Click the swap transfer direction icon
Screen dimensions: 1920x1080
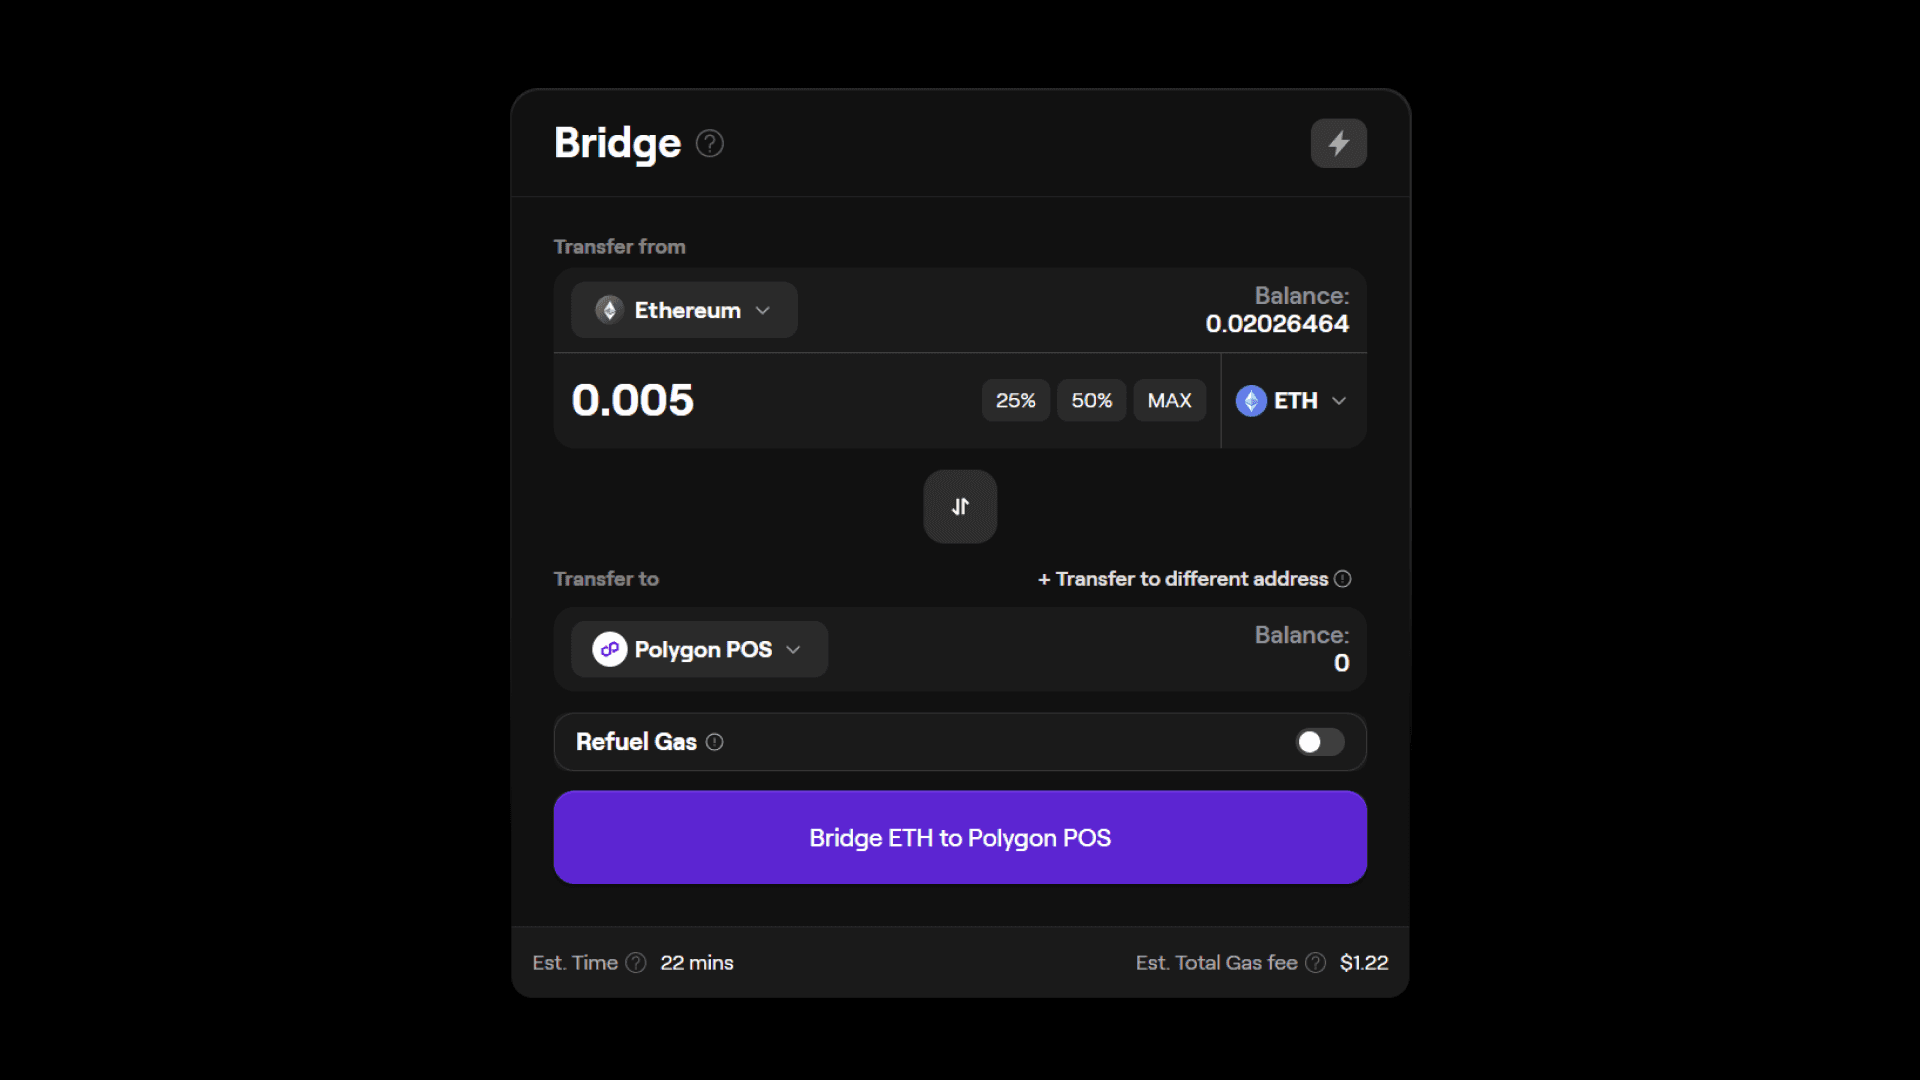959,506
